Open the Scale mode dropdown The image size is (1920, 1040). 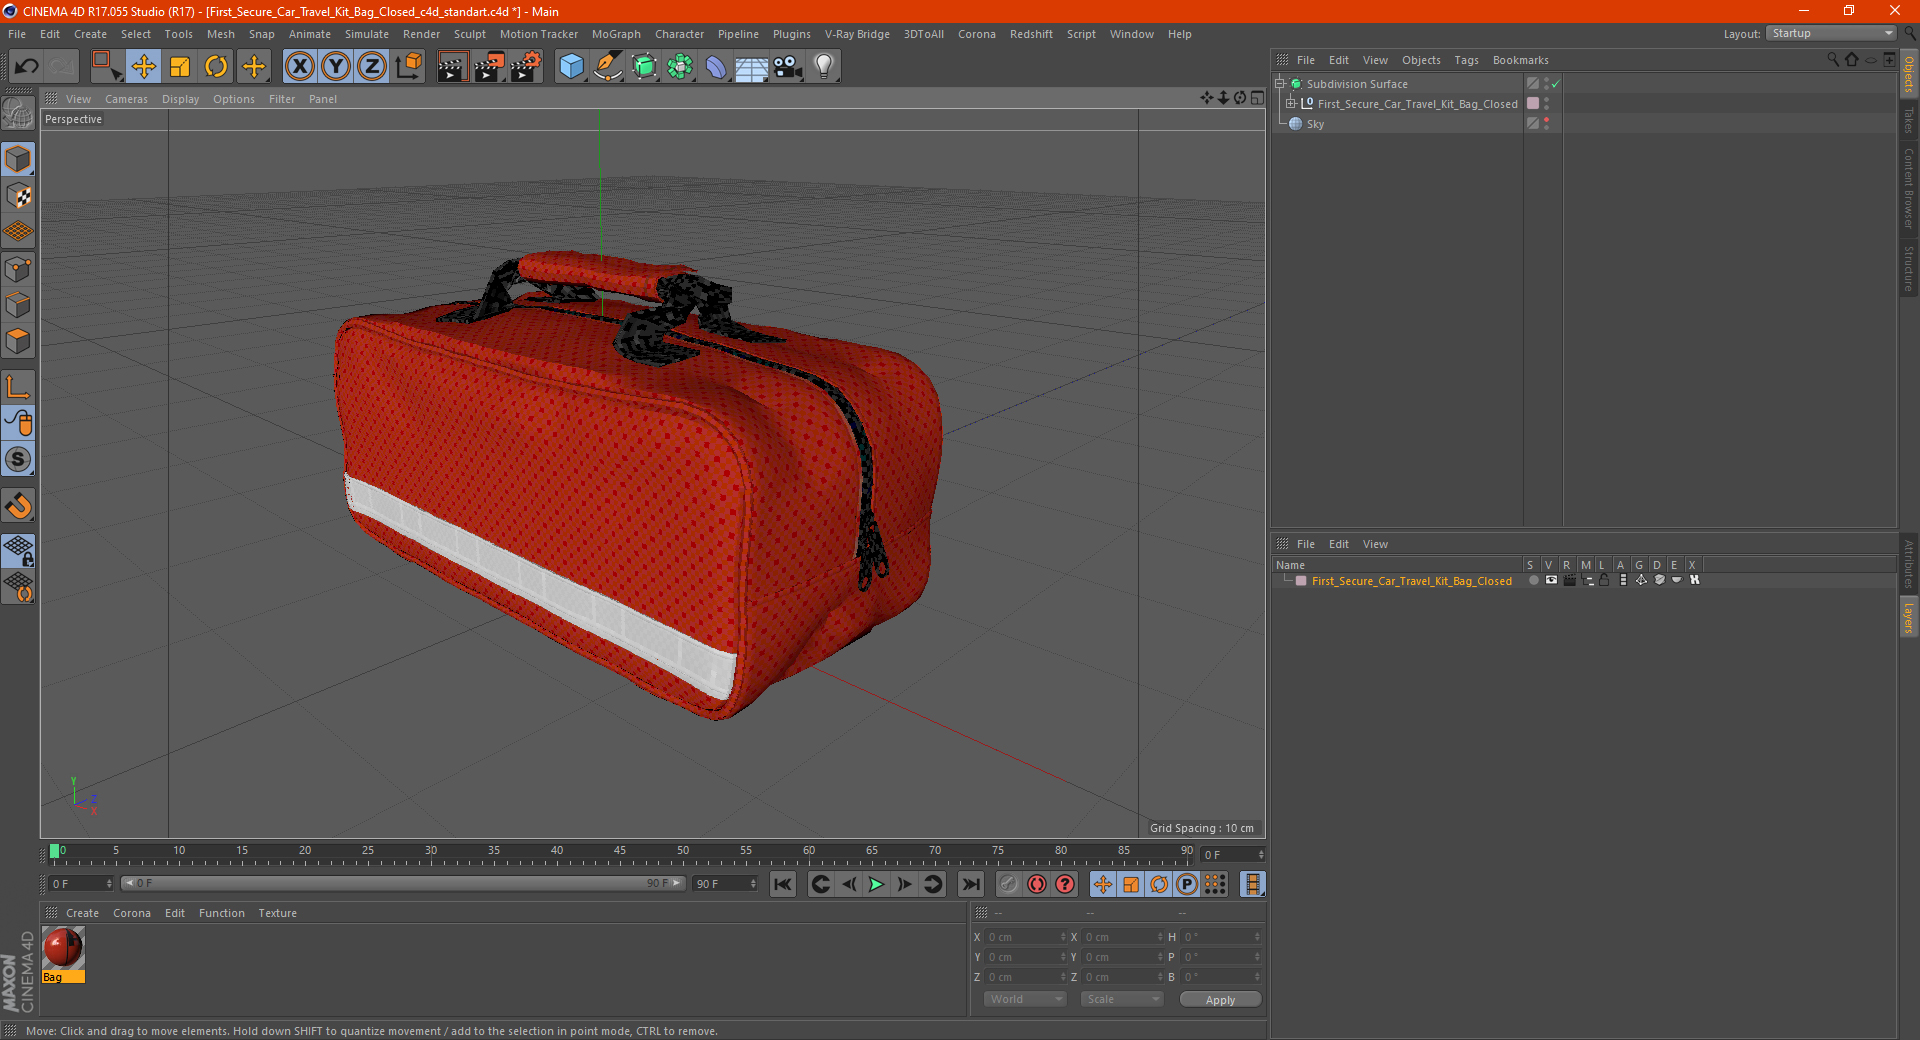pos(1122,999)
